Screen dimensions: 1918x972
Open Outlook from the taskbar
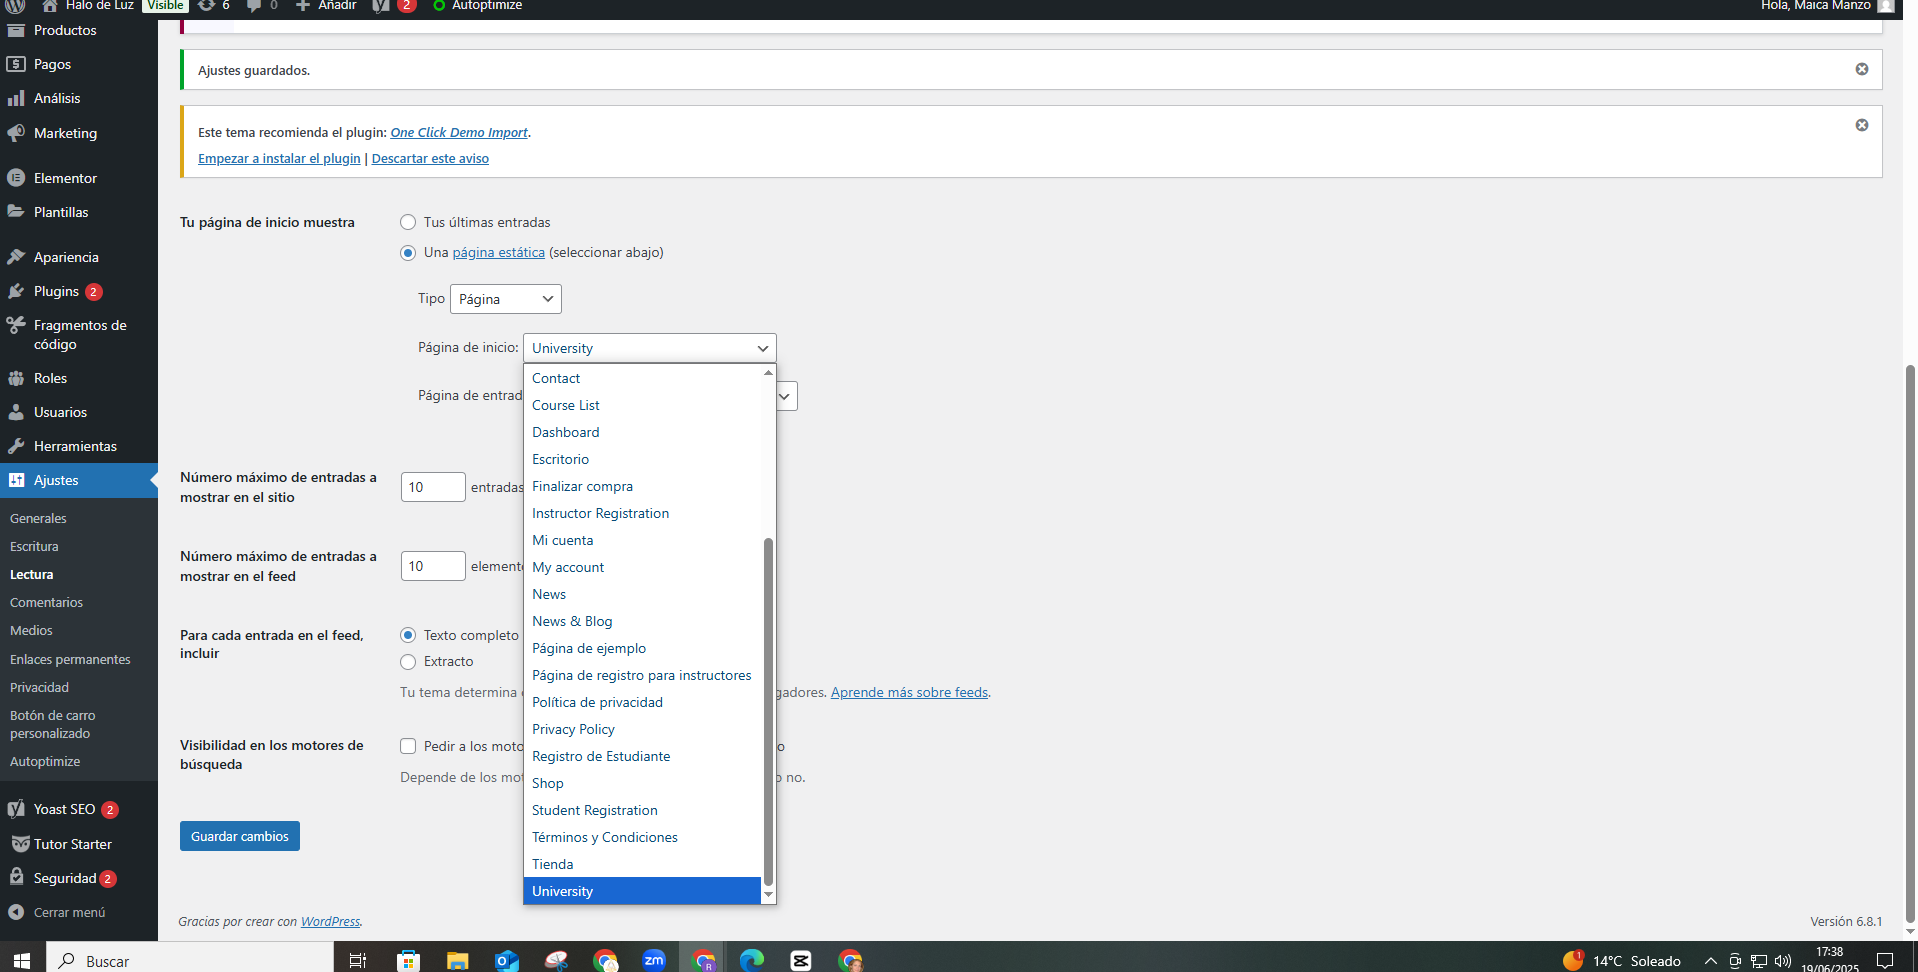[507, 961]
